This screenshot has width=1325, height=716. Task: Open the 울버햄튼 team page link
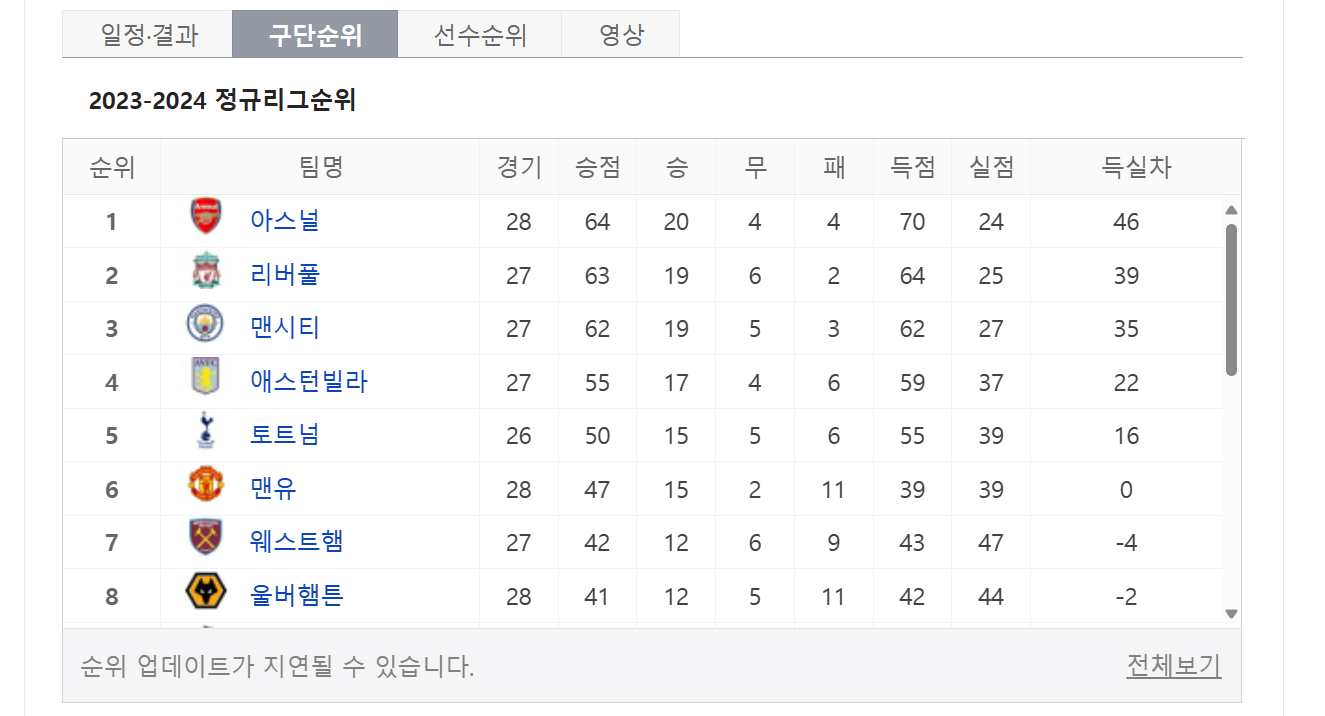pos(296,593)
